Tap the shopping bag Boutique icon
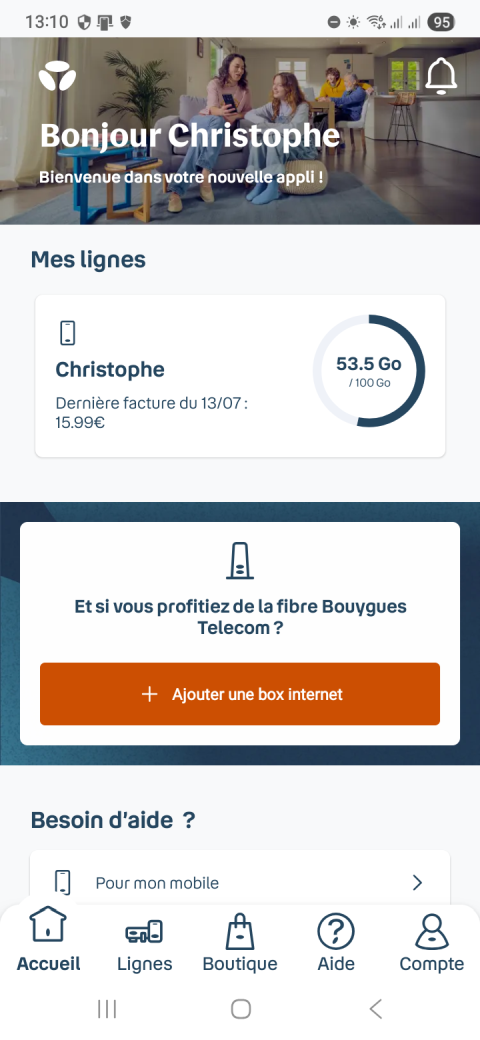 click(x=240, y=931)
